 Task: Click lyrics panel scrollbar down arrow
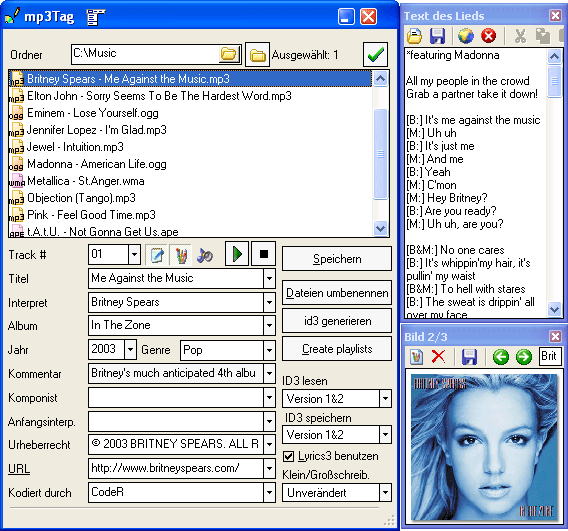point(554,309)
